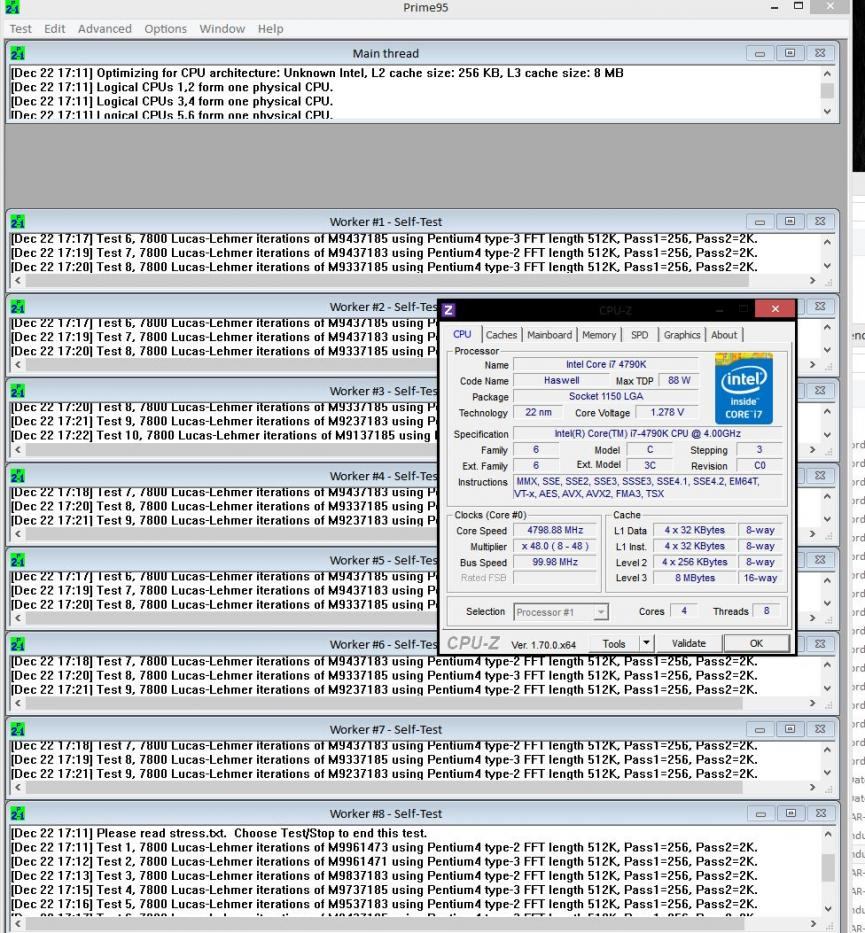Click the OK button in CPU-Z
This screenshot has width=865, height=933.
pyautogui.click(x=756, y=644)
